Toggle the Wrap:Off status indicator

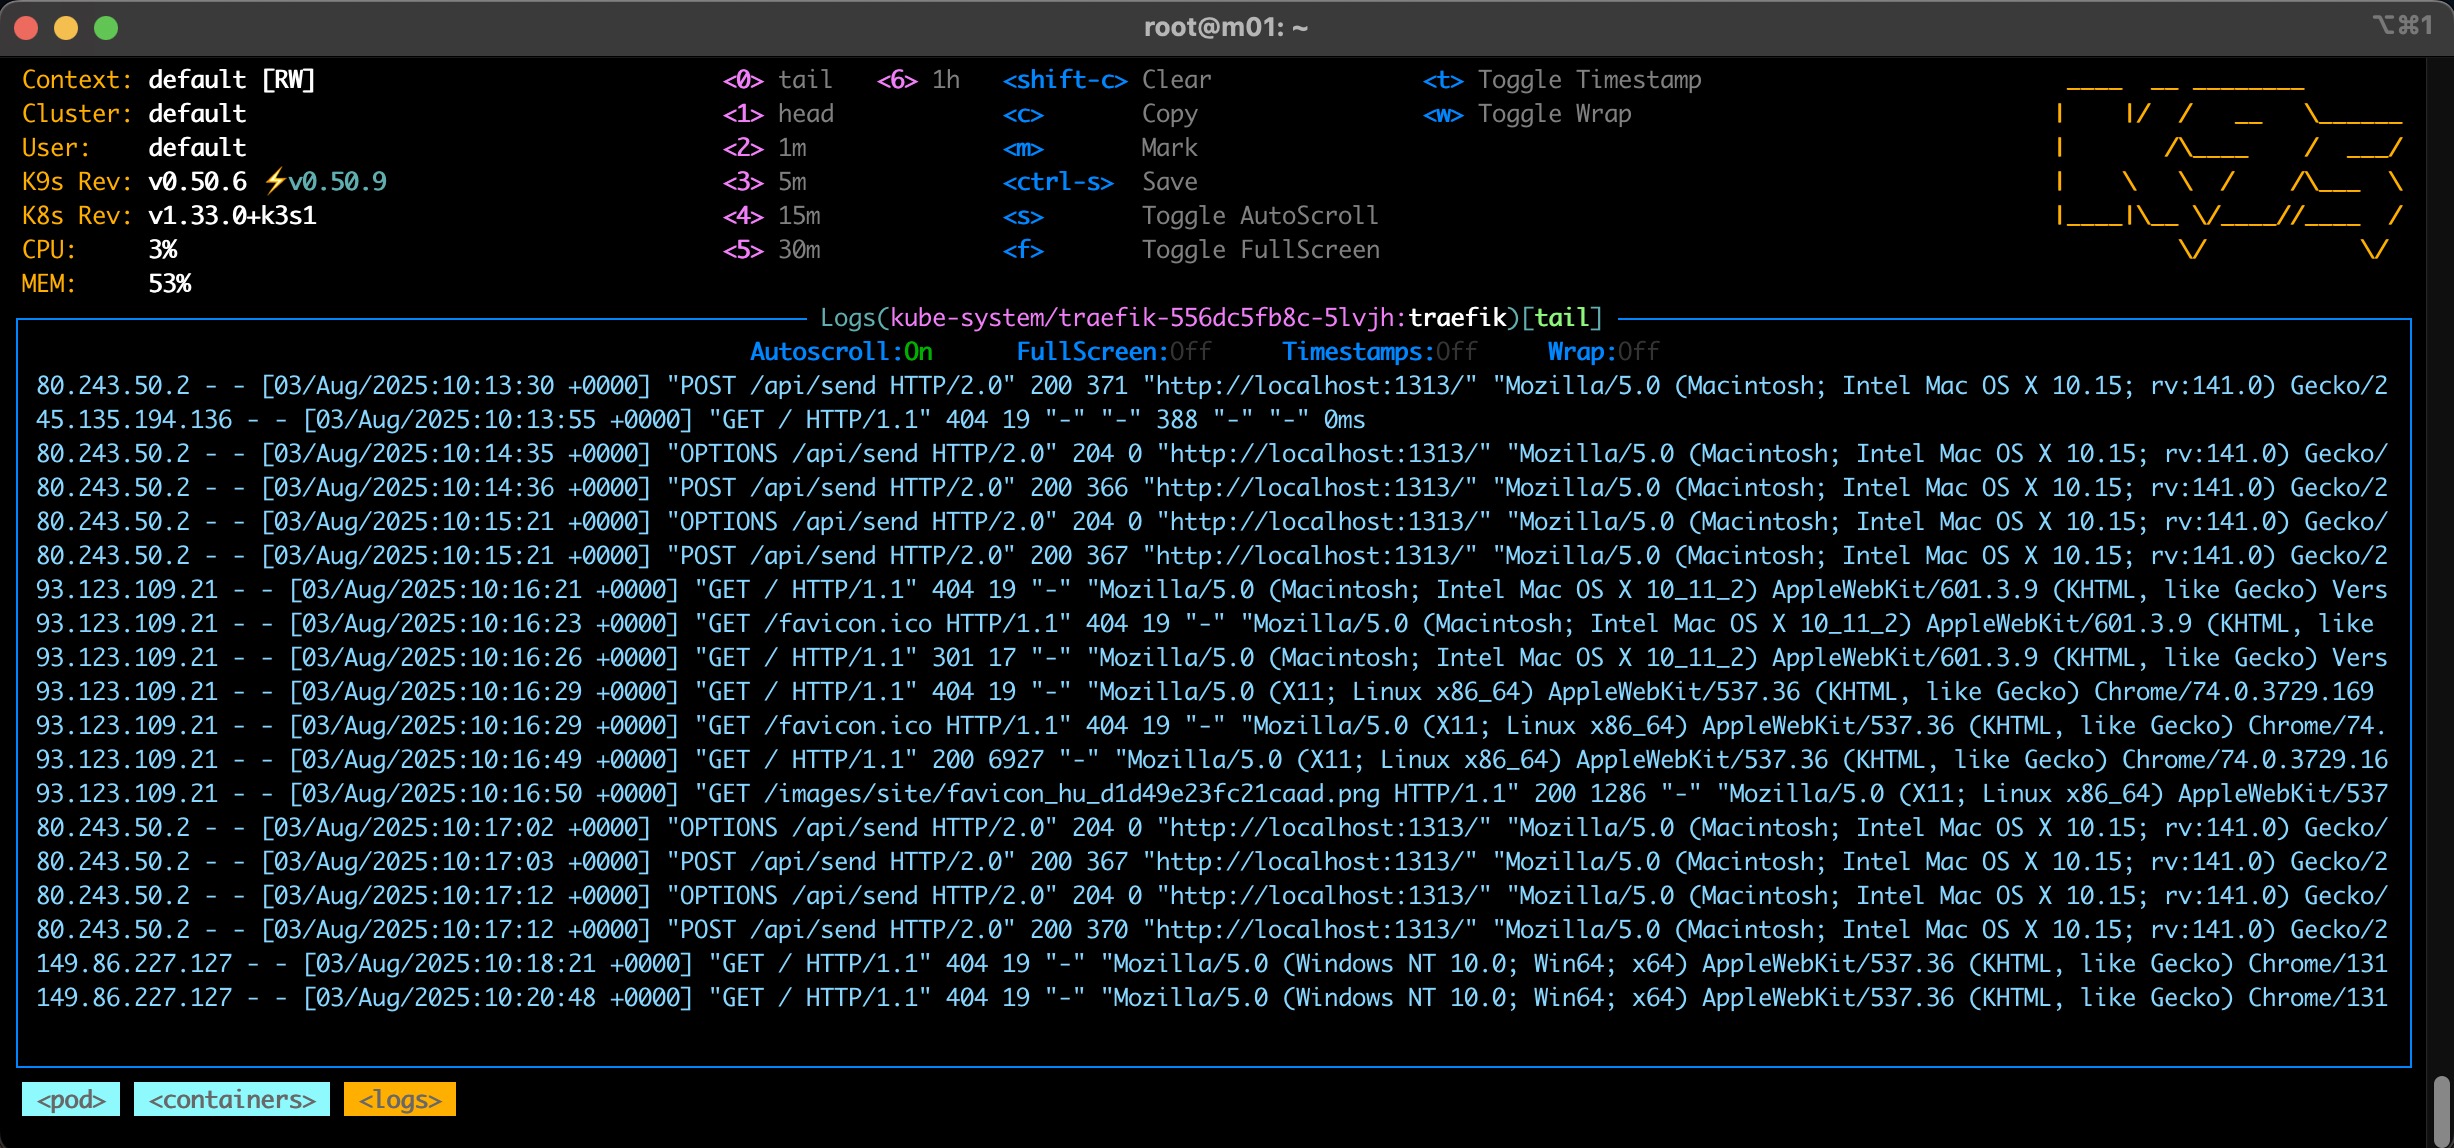(1603, 352)
